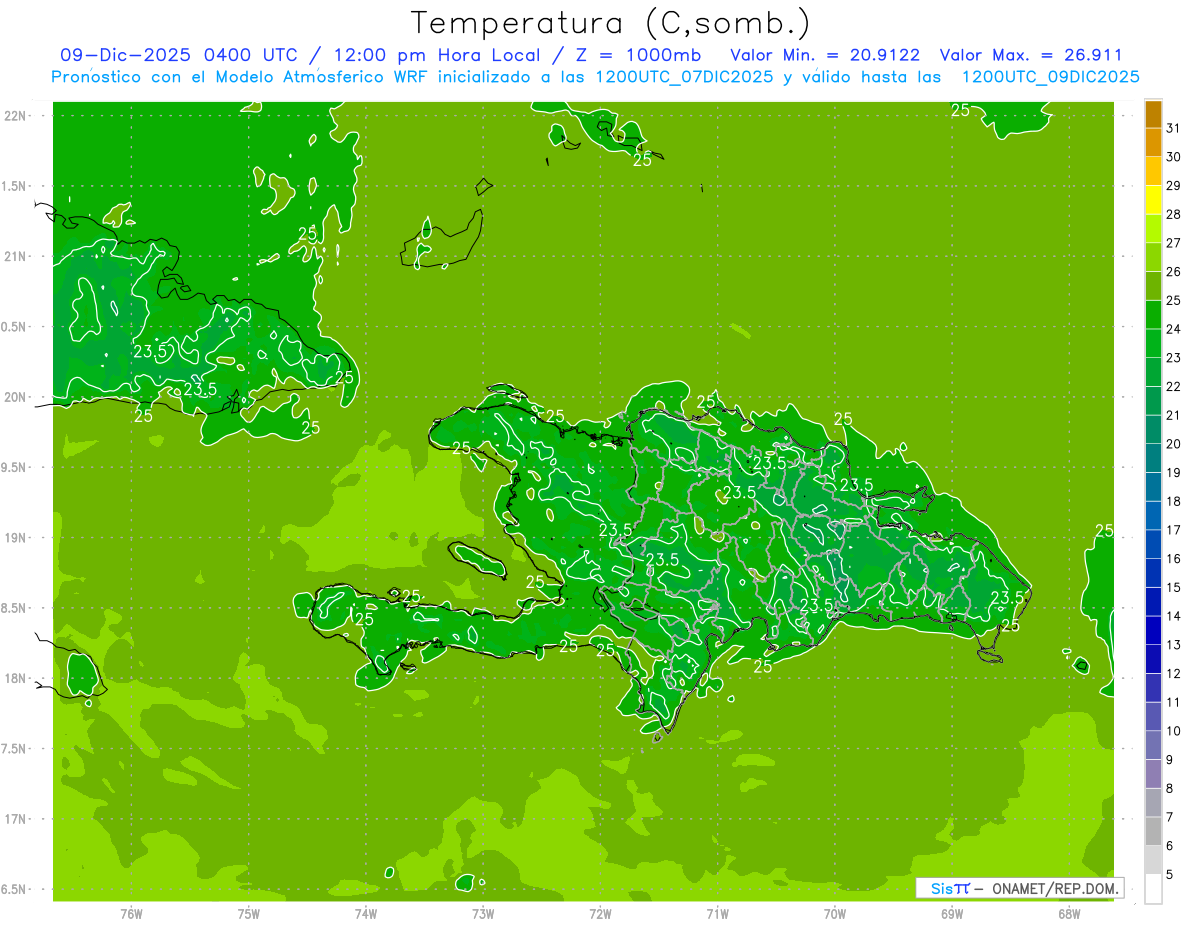Click the legend scale number "24"
Screen dimensions: 1200x927
click(1174, 329)
